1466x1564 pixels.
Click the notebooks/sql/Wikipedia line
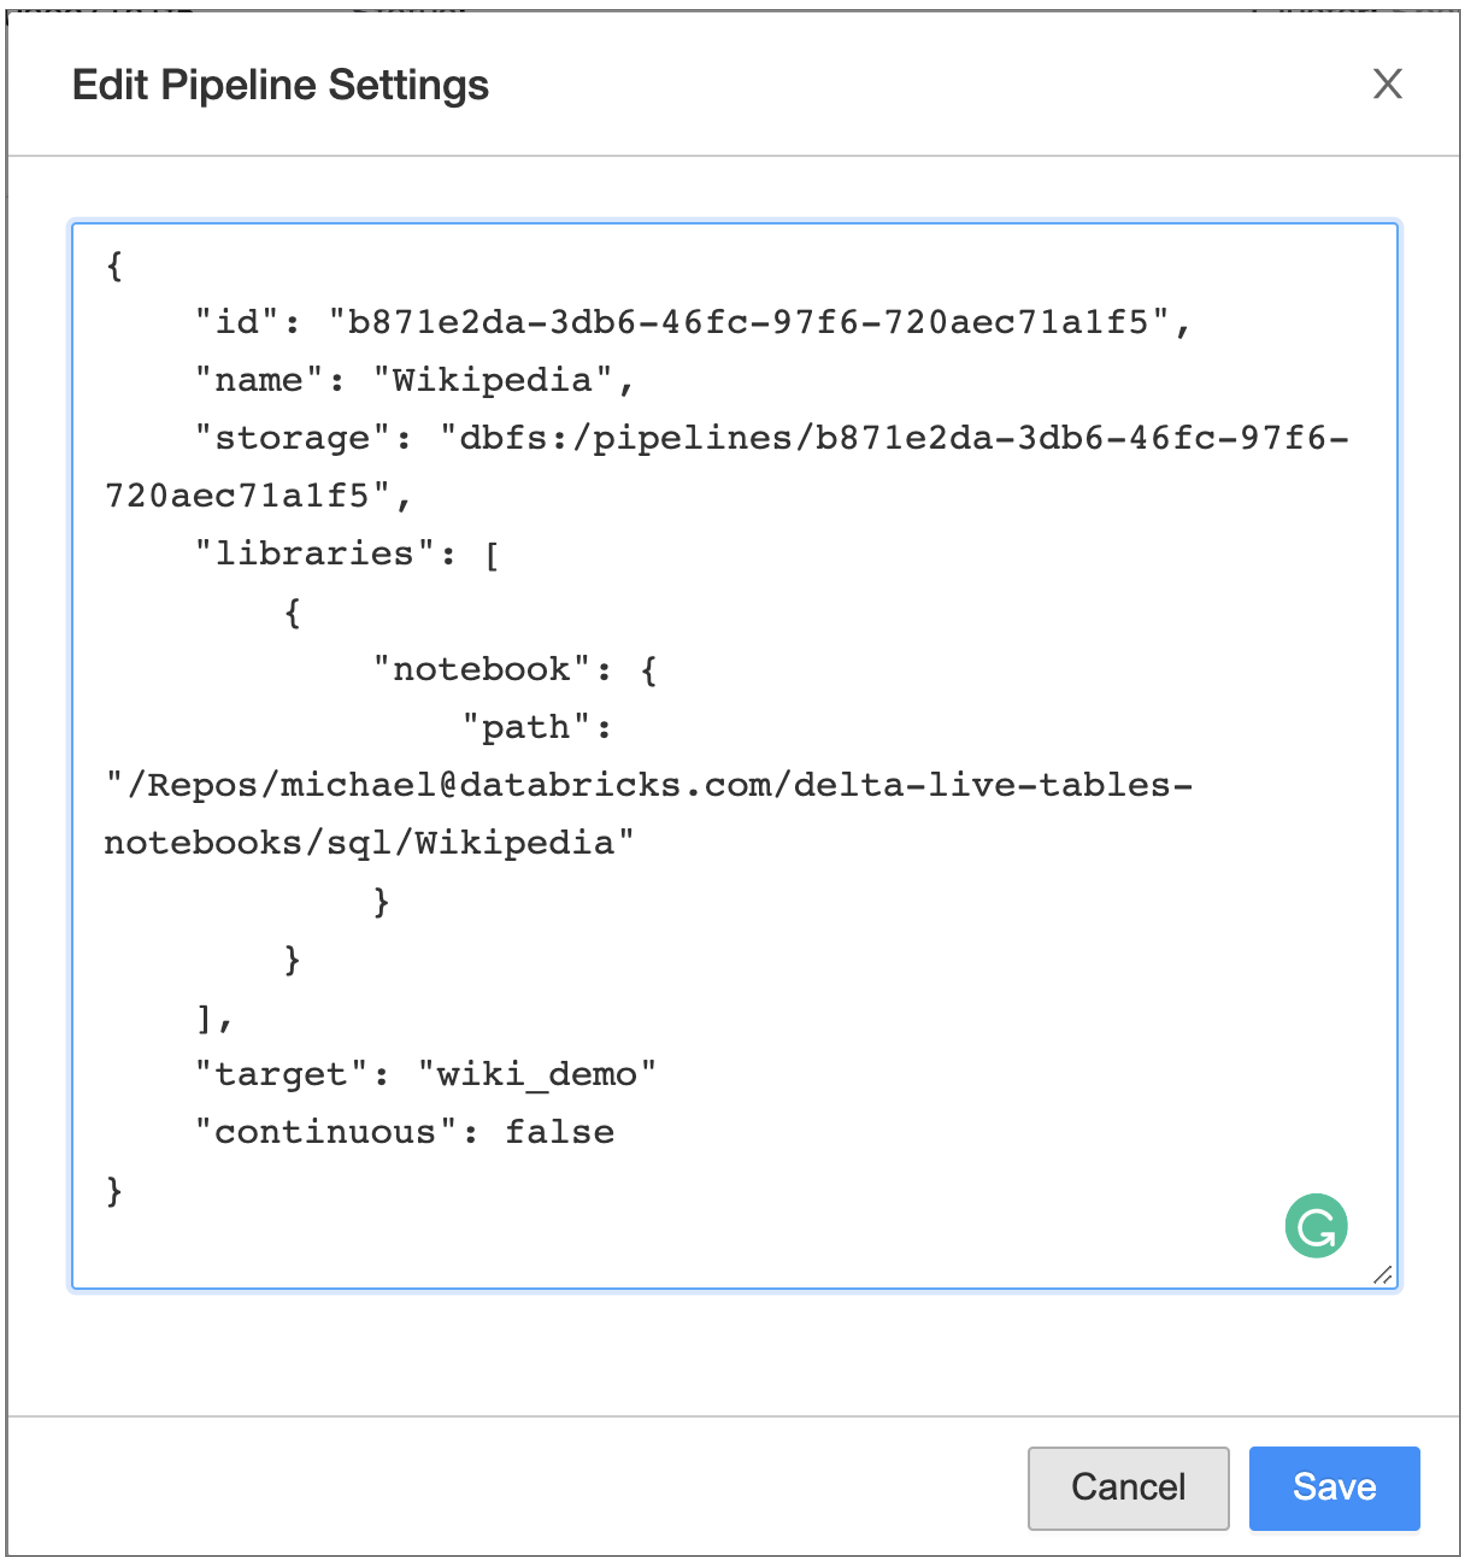coord(369,843)
